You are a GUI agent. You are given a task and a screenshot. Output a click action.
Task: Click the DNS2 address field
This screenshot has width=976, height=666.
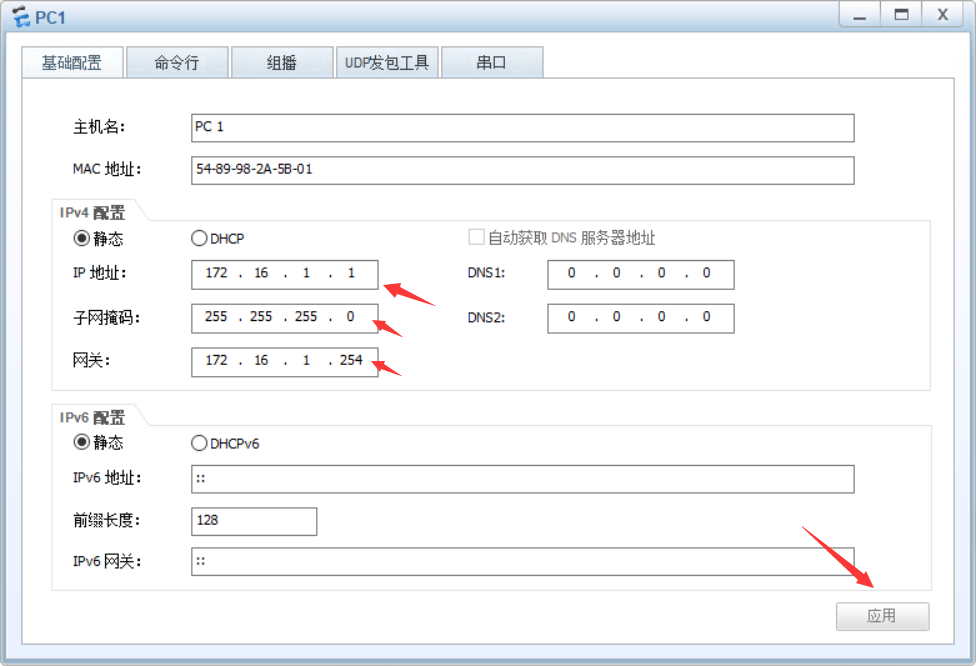(640, 318)
